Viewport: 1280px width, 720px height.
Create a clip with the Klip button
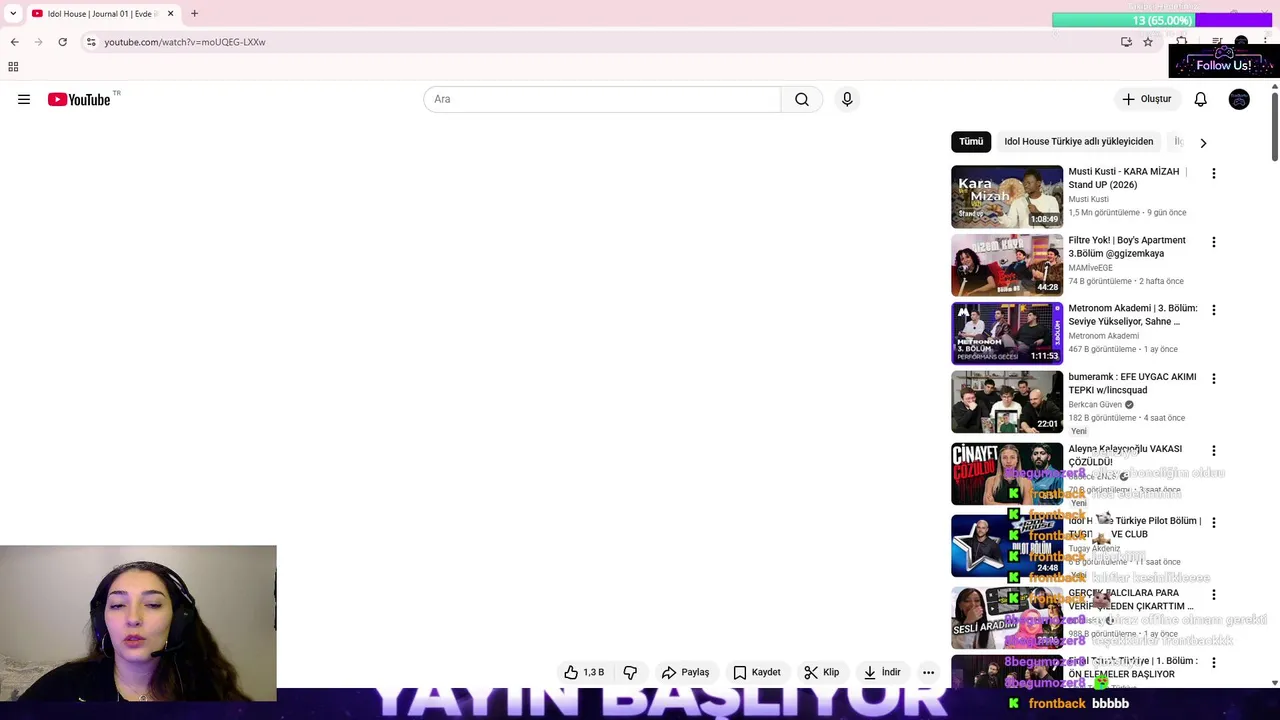click(822, 672)
